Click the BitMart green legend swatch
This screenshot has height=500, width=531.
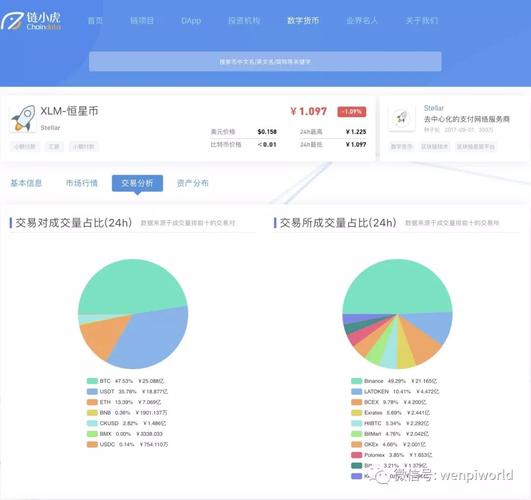(357, 434)
